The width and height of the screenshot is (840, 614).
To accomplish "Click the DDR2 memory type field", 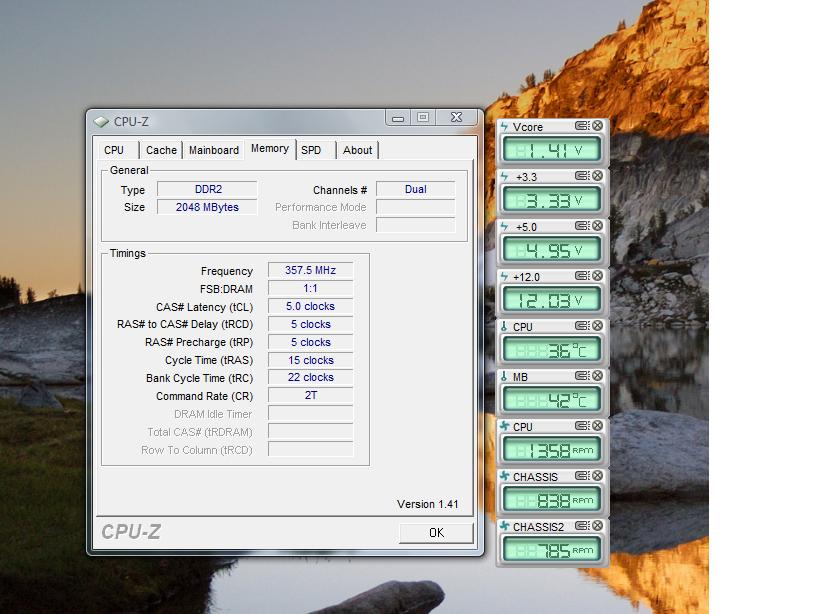I will tap(207, 189).
